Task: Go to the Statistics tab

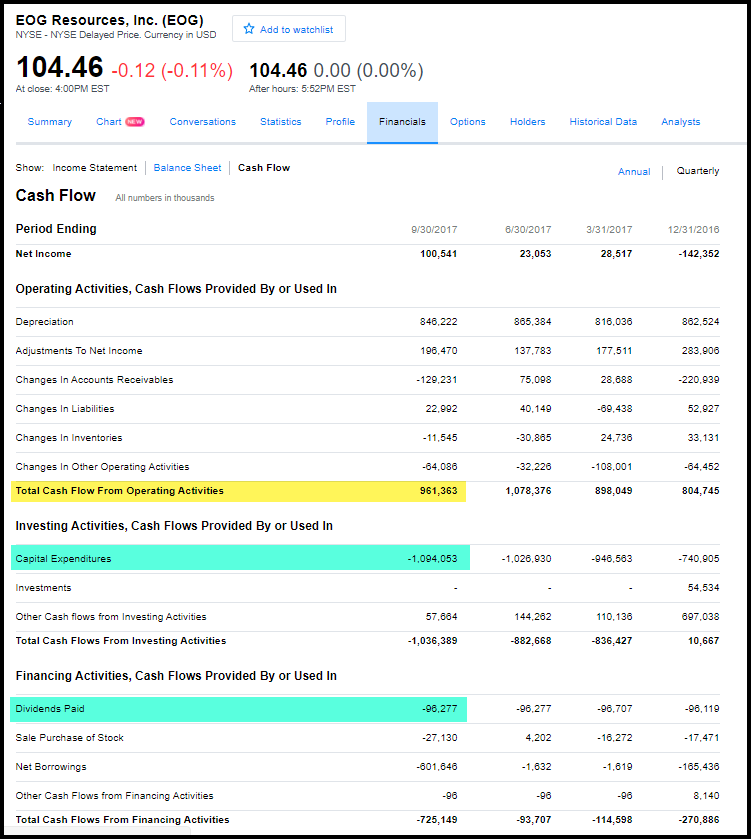Action: [x=281, y=121]
